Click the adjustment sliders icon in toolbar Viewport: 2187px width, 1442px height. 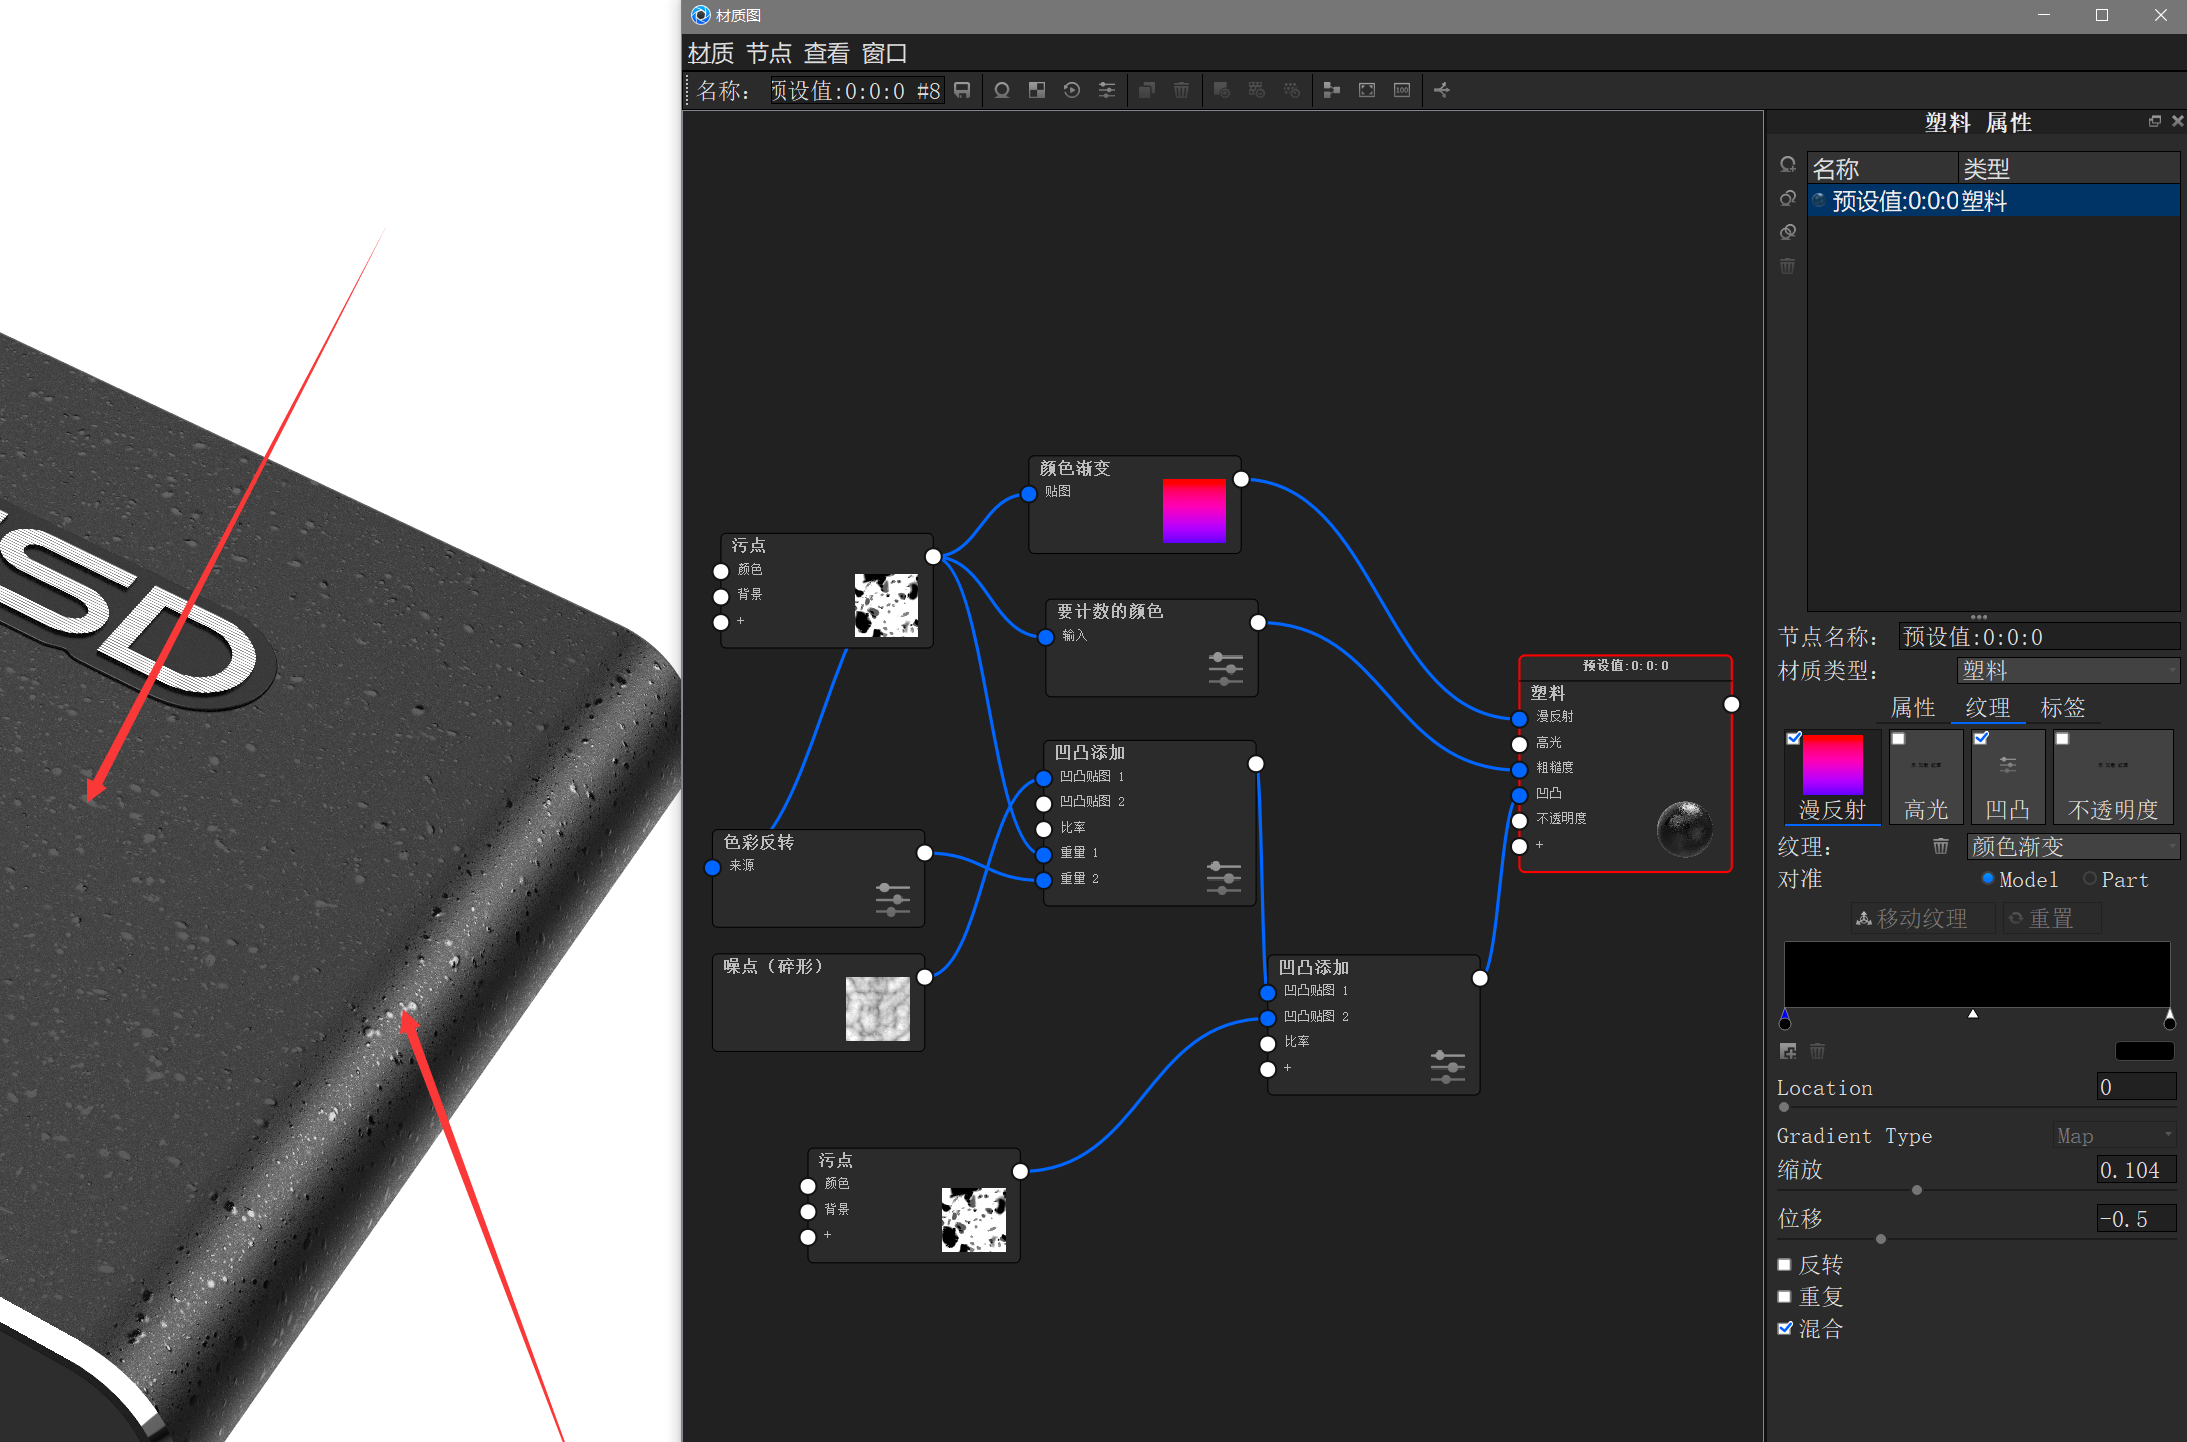pyautogui.click(x=1107, y=90)
